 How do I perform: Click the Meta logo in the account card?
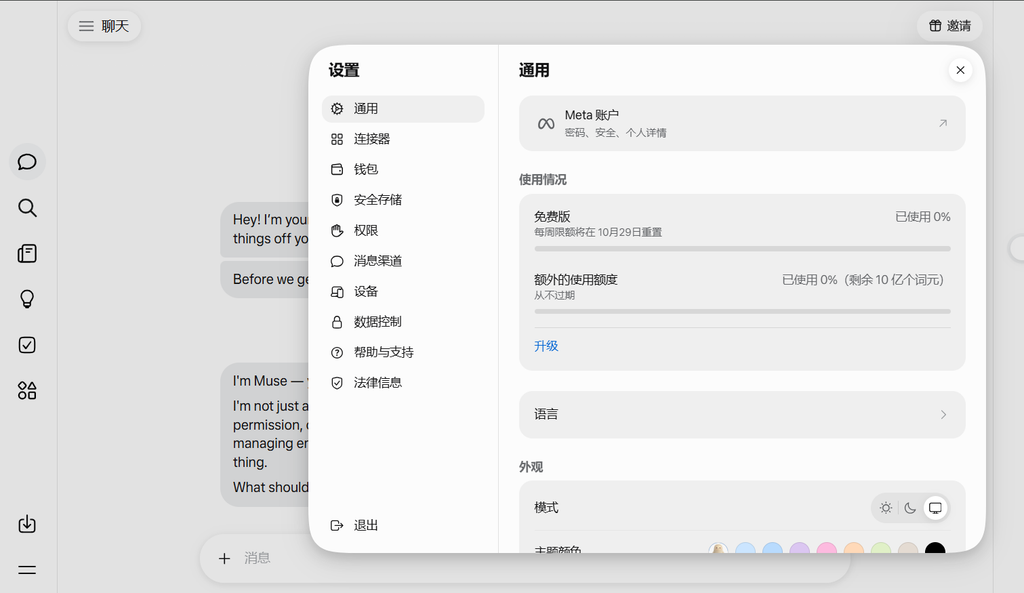click(546, 124)
